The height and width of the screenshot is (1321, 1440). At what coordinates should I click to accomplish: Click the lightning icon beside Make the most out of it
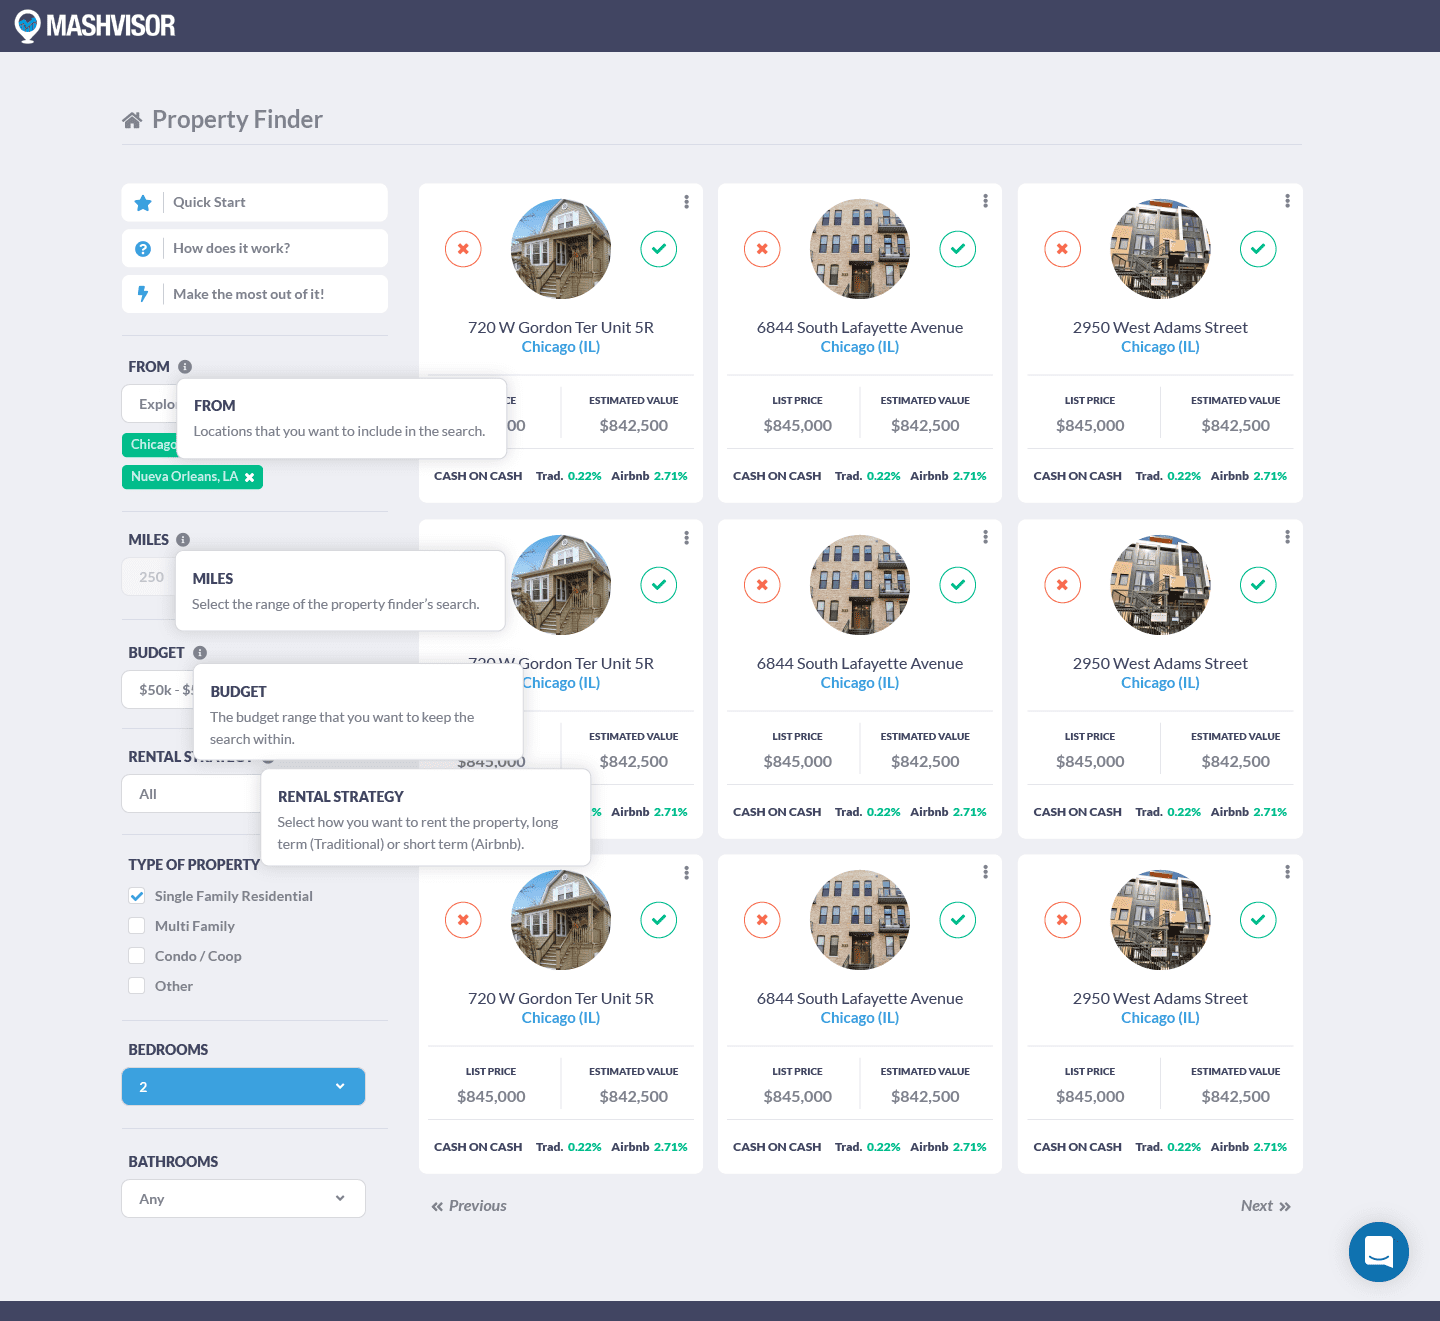coord(143,293)
